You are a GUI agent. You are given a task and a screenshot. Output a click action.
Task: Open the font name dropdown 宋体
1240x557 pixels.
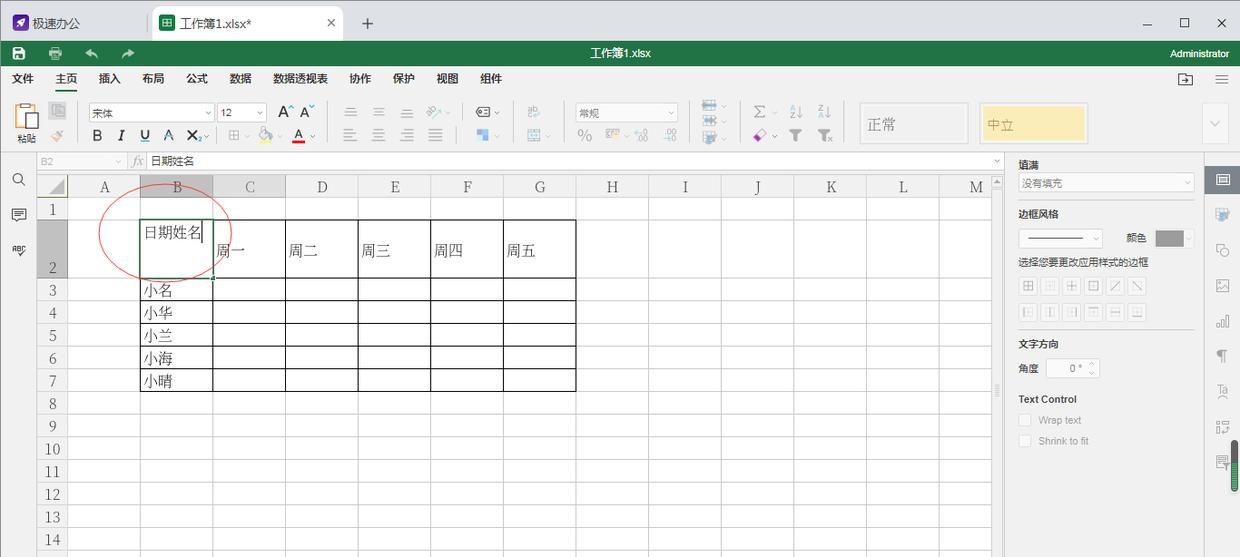coord(152,113)
